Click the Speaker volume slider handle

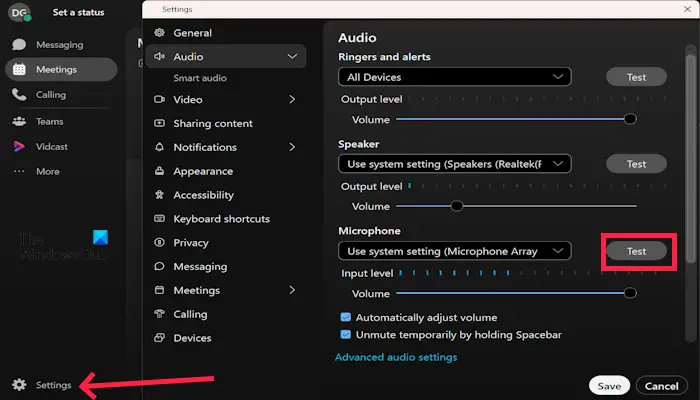[457, 206]
